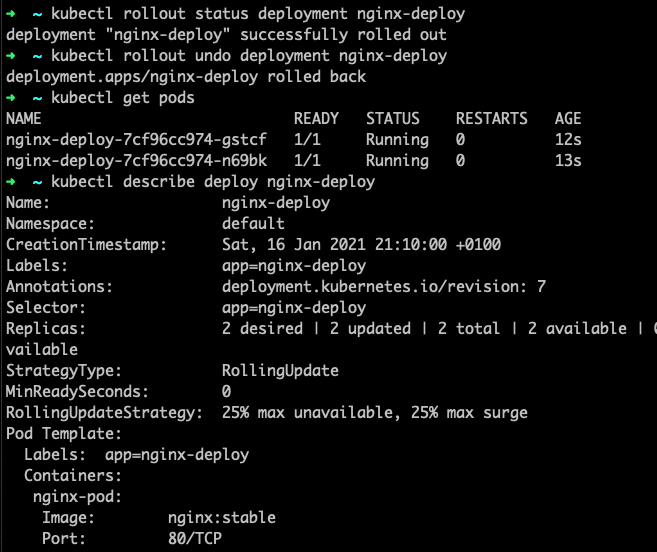Click the prompt arrow before kubectl describe command

(10, 182)
